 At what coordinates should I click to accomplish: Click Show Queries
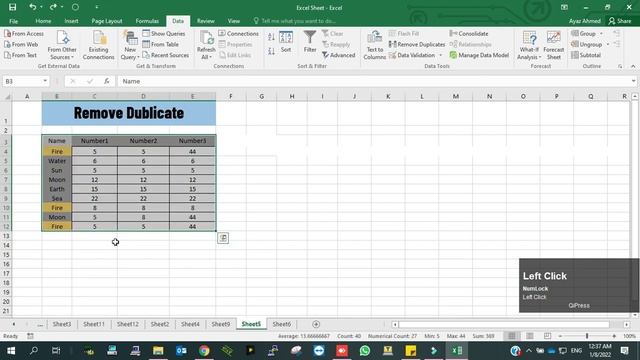point(164,33)
